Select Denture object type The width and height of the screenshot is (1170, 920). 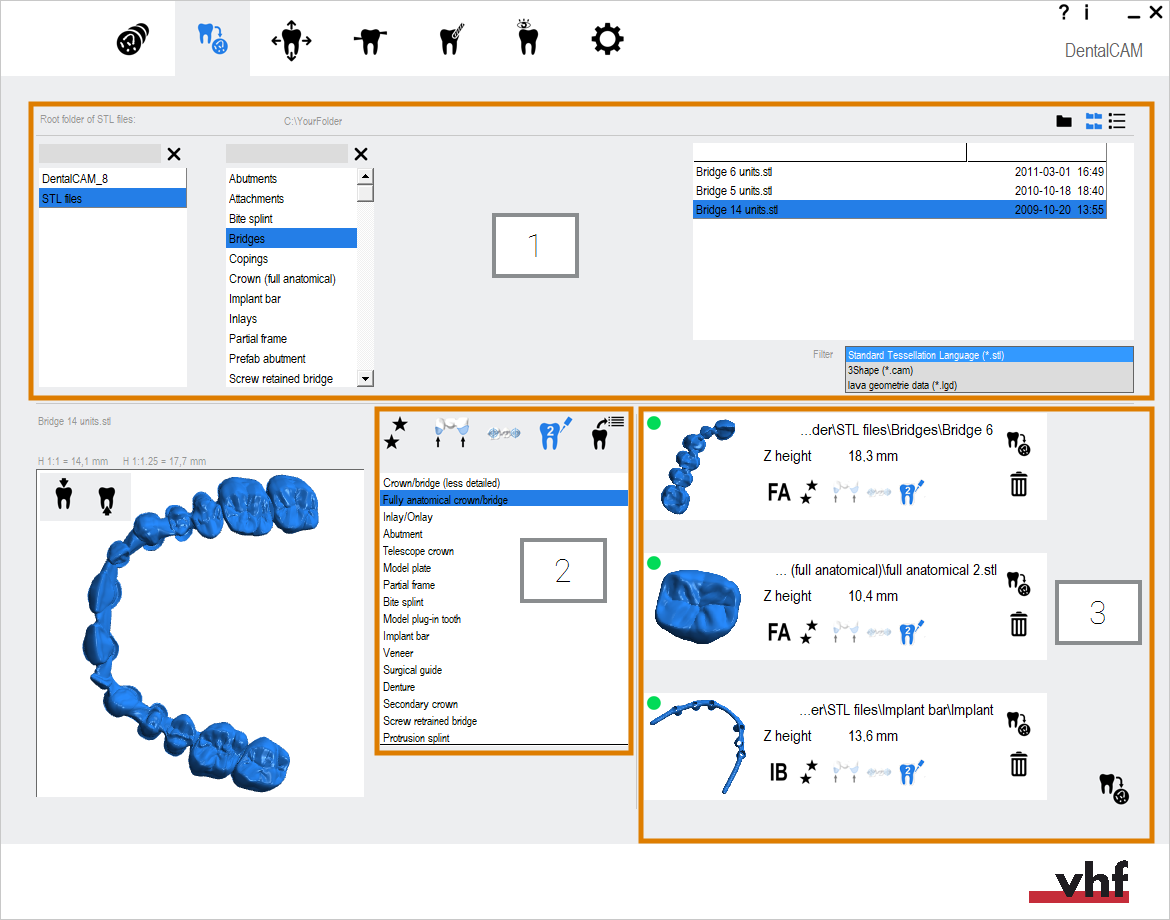(x=504, y=687)
